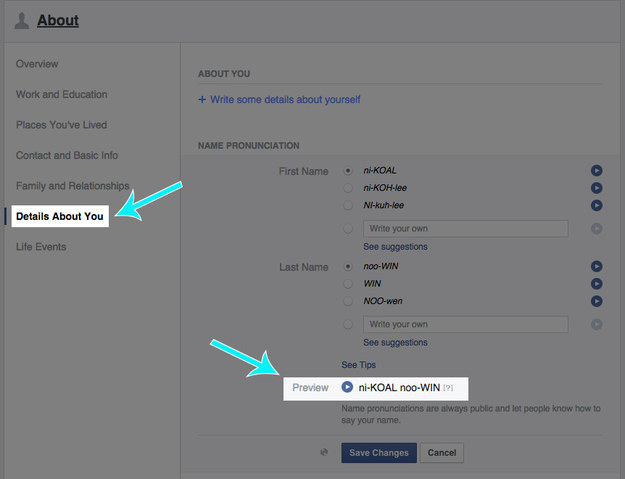Screen dimensions: 625x479
Task: Choose the NOO-wen last name pronunciation
Action: coord(348,301)
